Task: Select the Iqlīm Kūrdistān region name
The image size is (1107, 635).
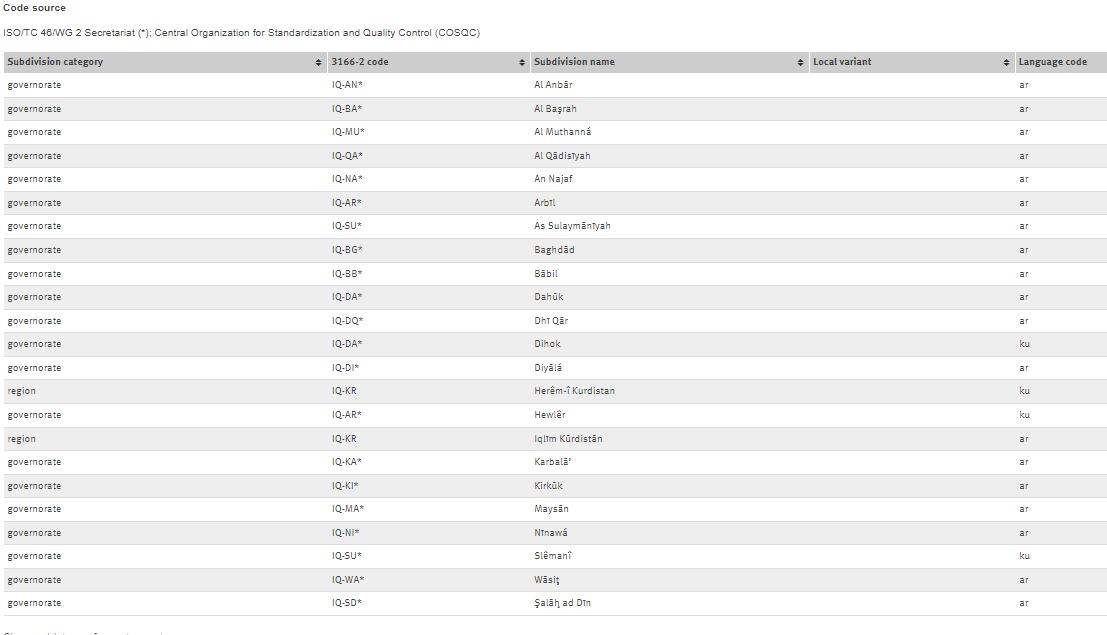Action: pos(568,439)
